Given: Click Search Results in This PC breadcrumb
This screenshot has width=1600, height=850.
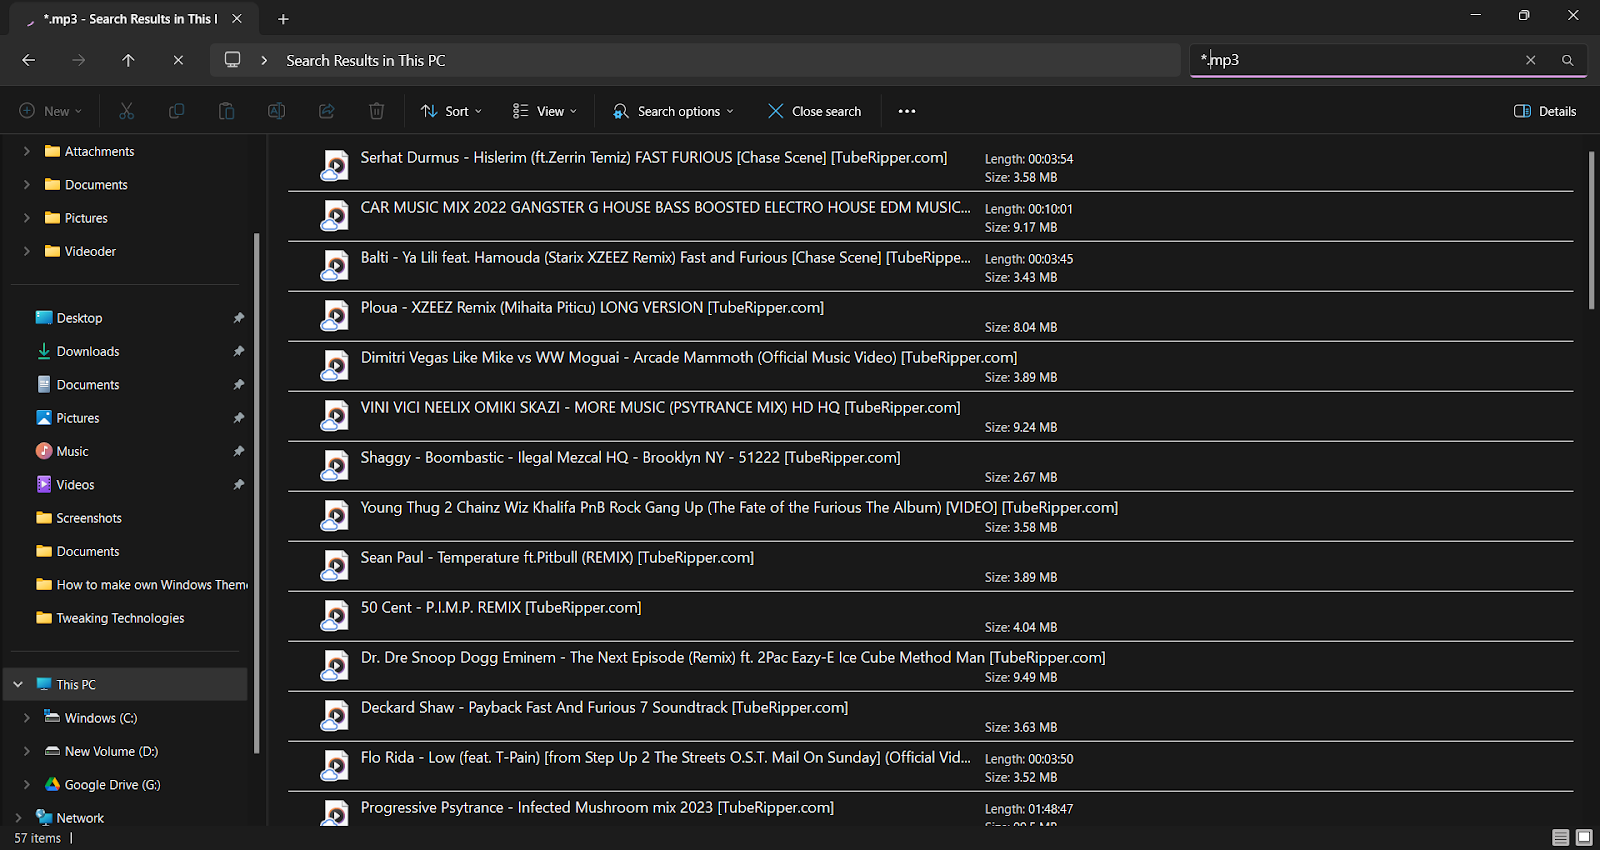Looking at the screenshot, I should (x=366, y=60).
